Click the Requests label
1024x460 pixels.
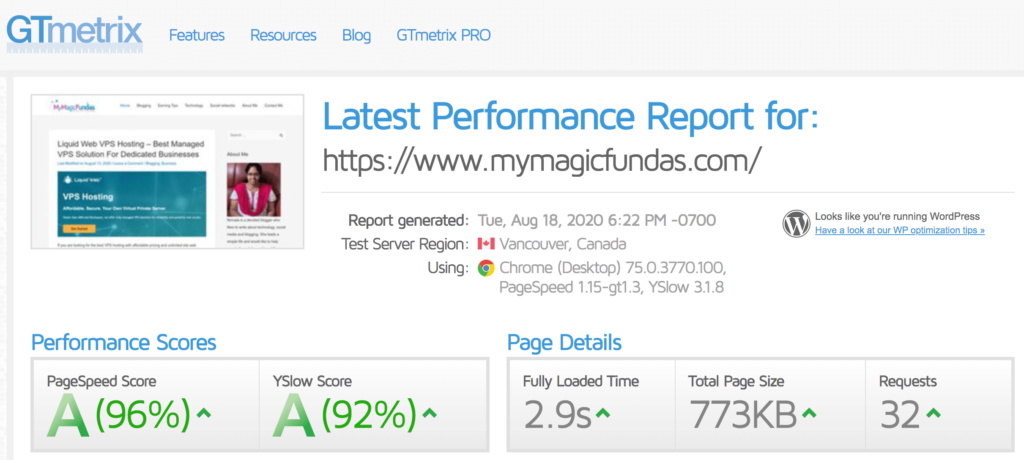pos(908,381)
